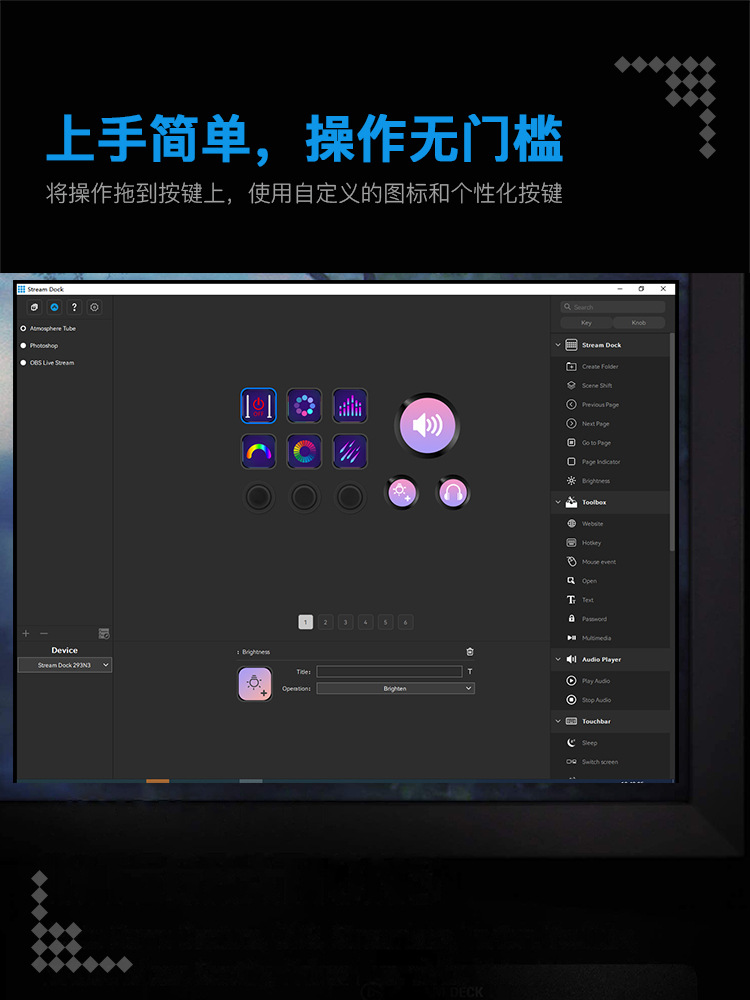
Task: Select the third empty knob slot
Action: click(349, 497)
